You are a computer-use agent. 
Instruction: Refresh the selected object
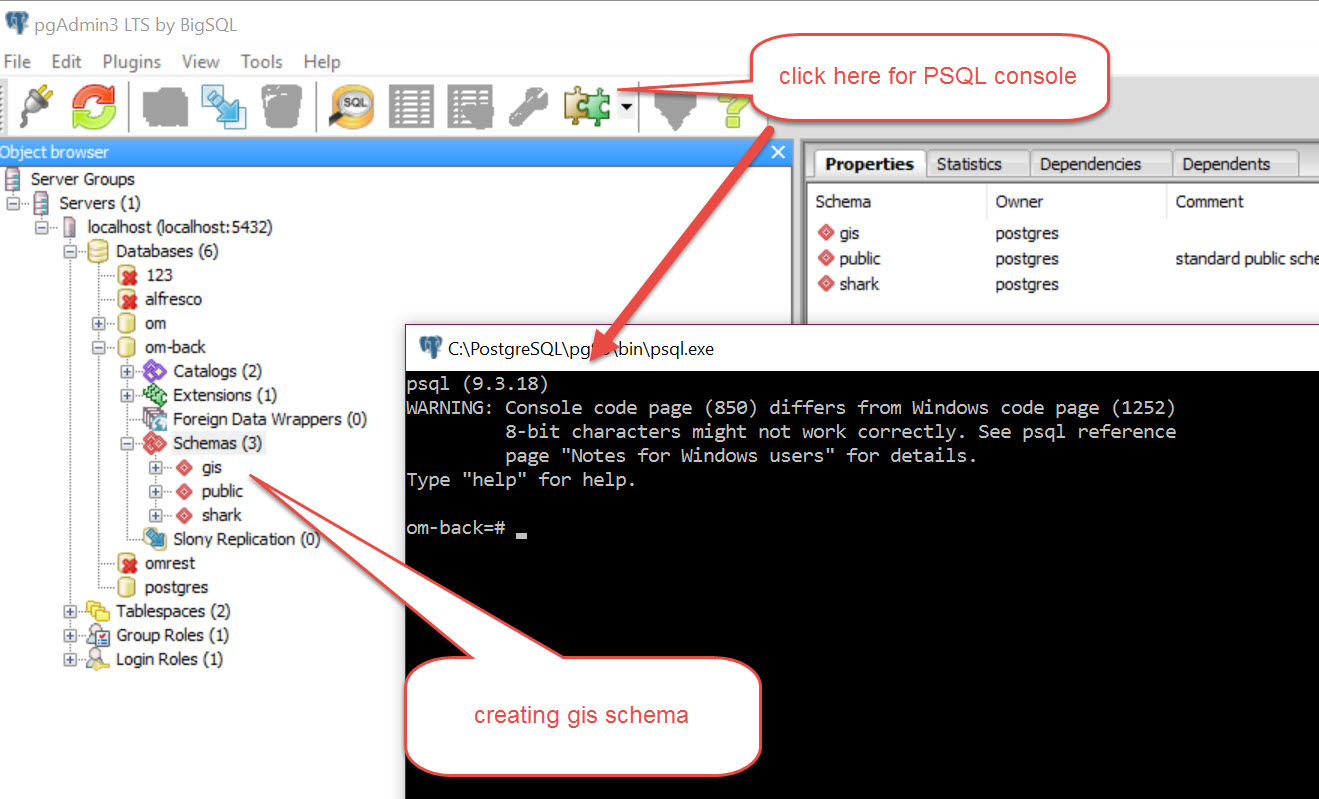pyautogui.click(x=93, y=106)
